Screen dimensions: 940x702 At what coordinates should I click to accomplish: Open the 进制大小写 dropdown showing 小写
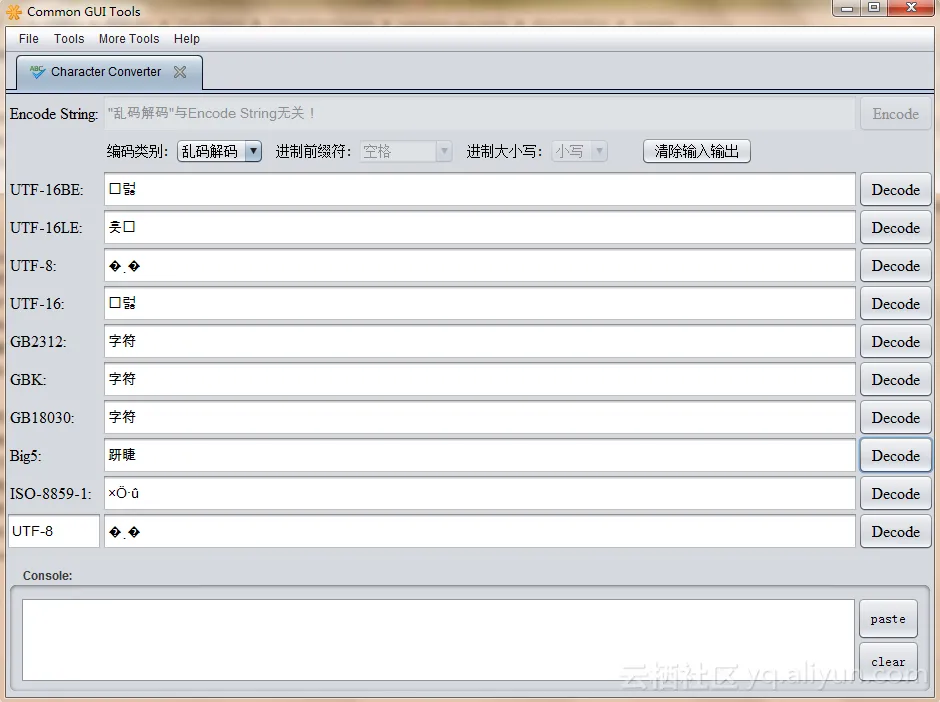580,151
